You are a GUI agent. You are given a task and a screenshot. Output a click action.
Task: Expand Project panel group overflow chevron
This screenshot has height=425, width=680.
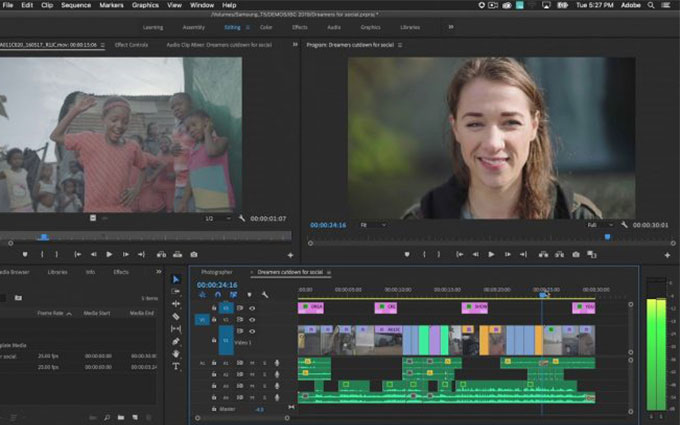pyautogui.click(x=159, y=271)
